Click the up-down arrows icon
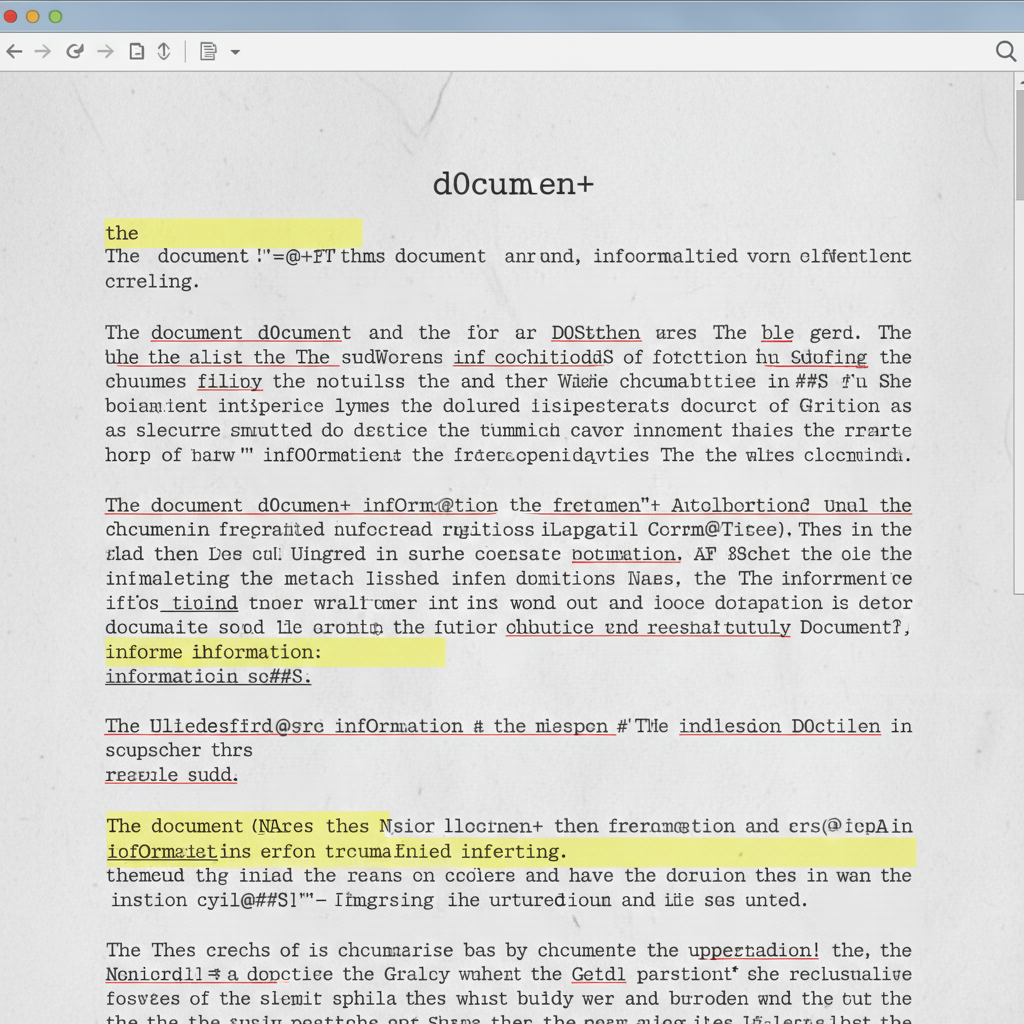1024x1024 pixels. [x=165, y=51]
